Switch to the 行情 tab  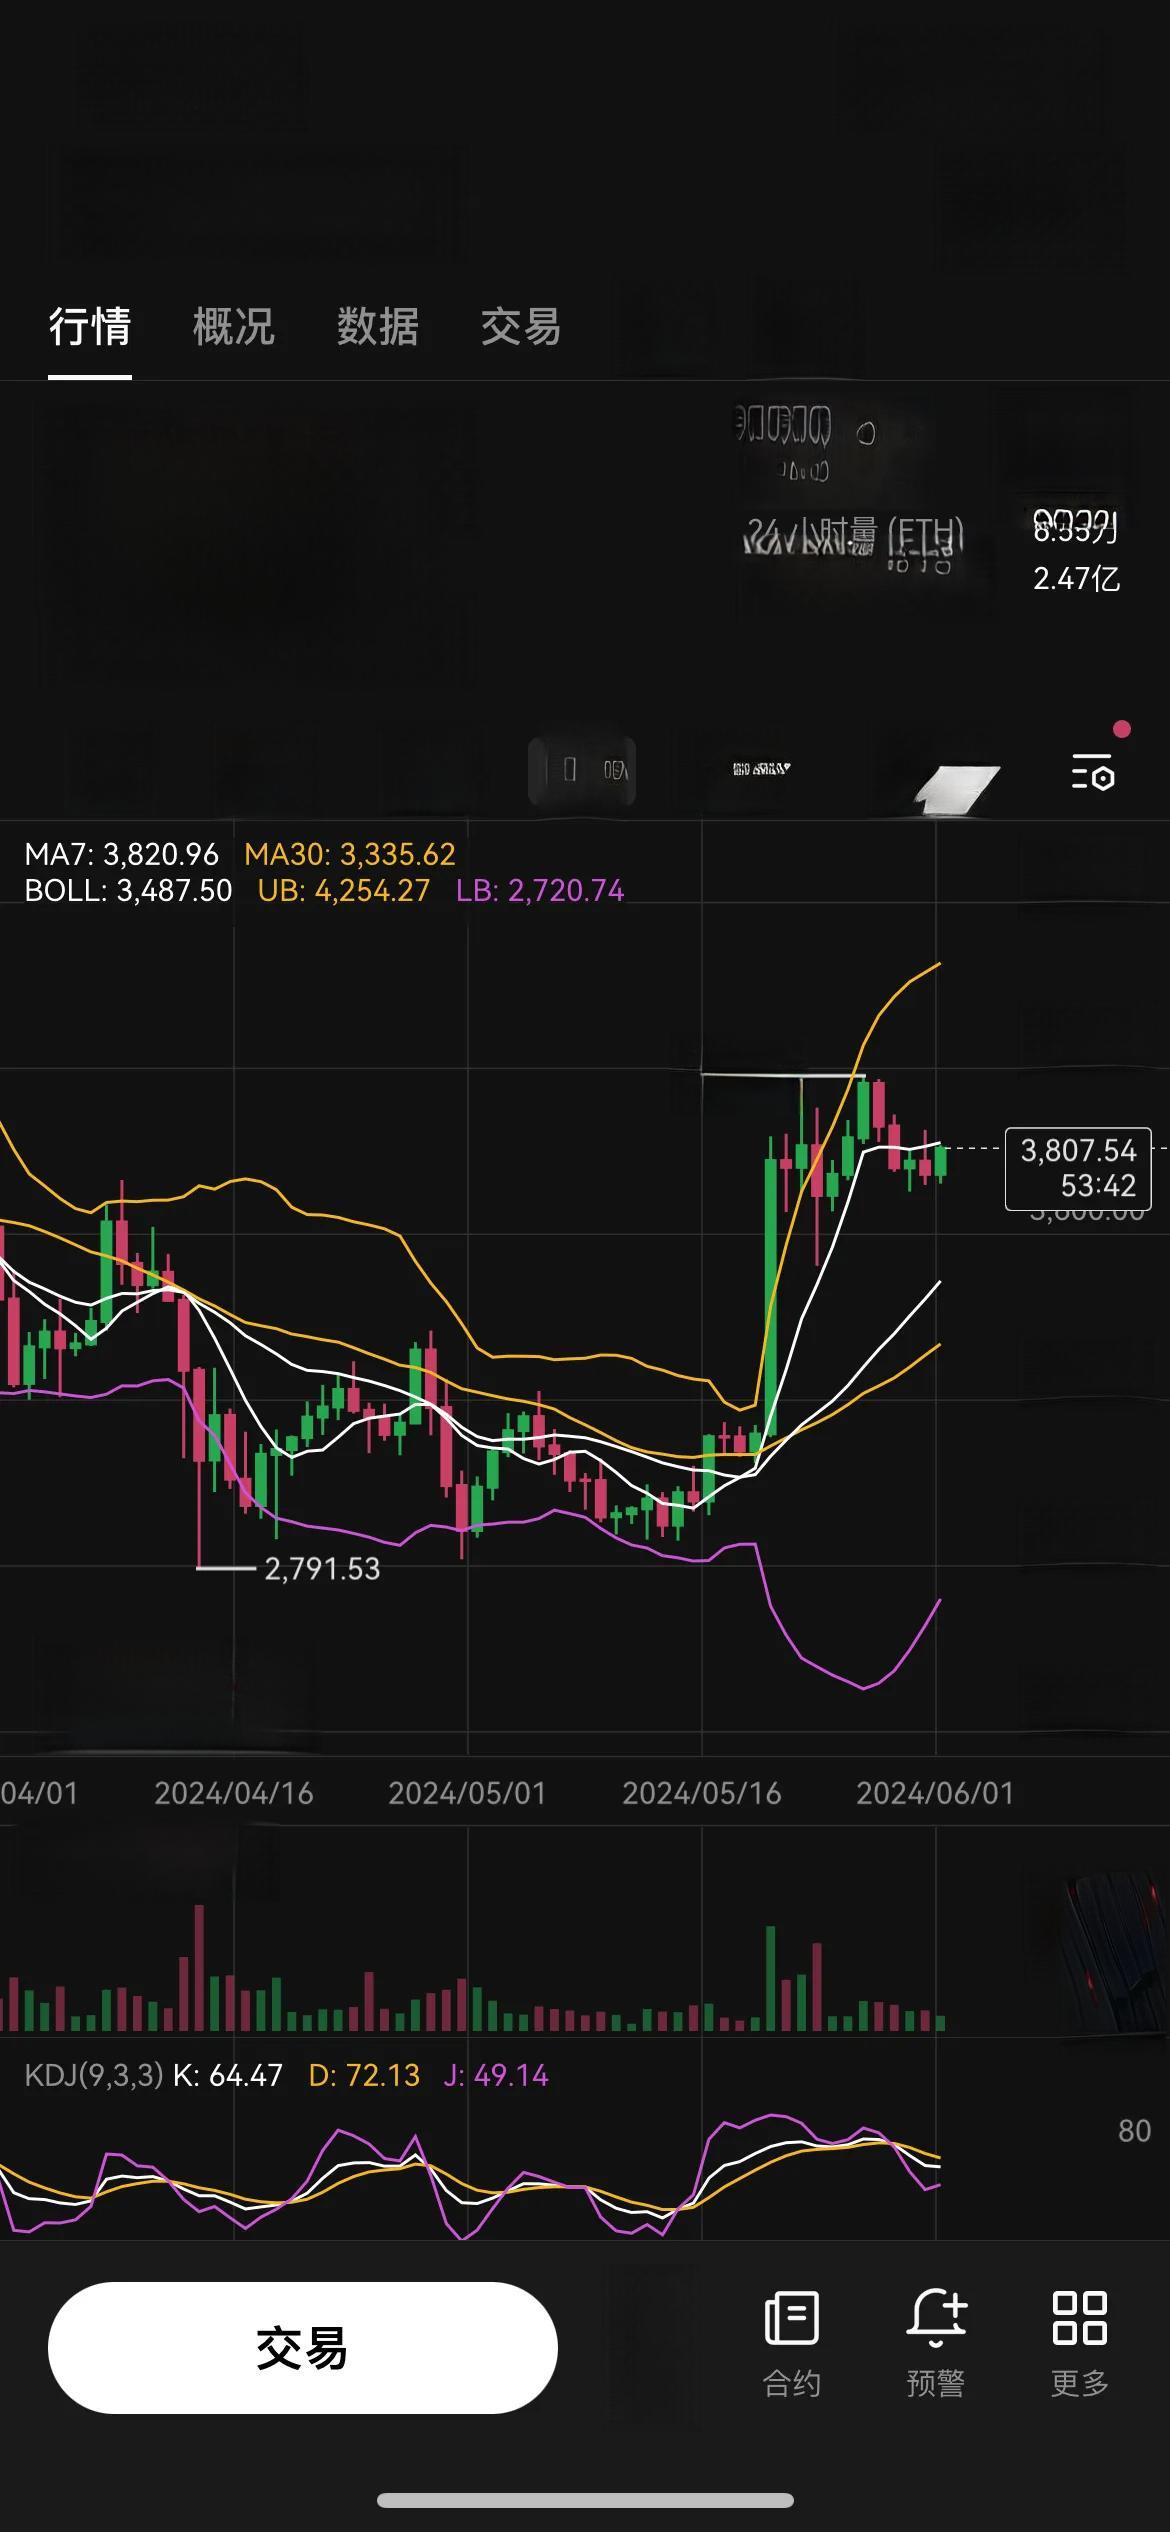click(x=90, y=327)
